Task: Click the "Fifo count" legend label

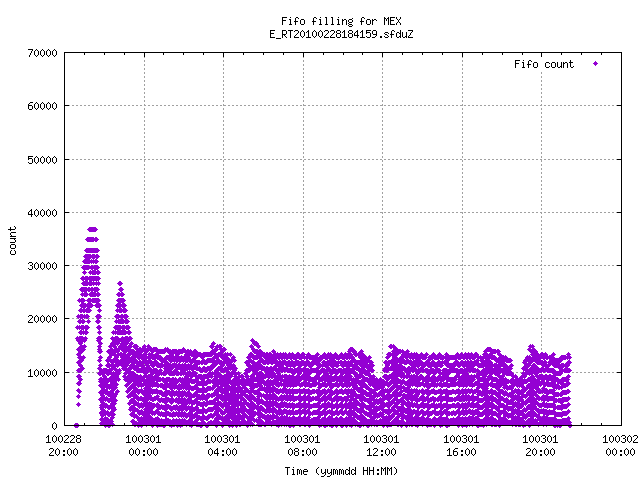Action: (544, 64)
